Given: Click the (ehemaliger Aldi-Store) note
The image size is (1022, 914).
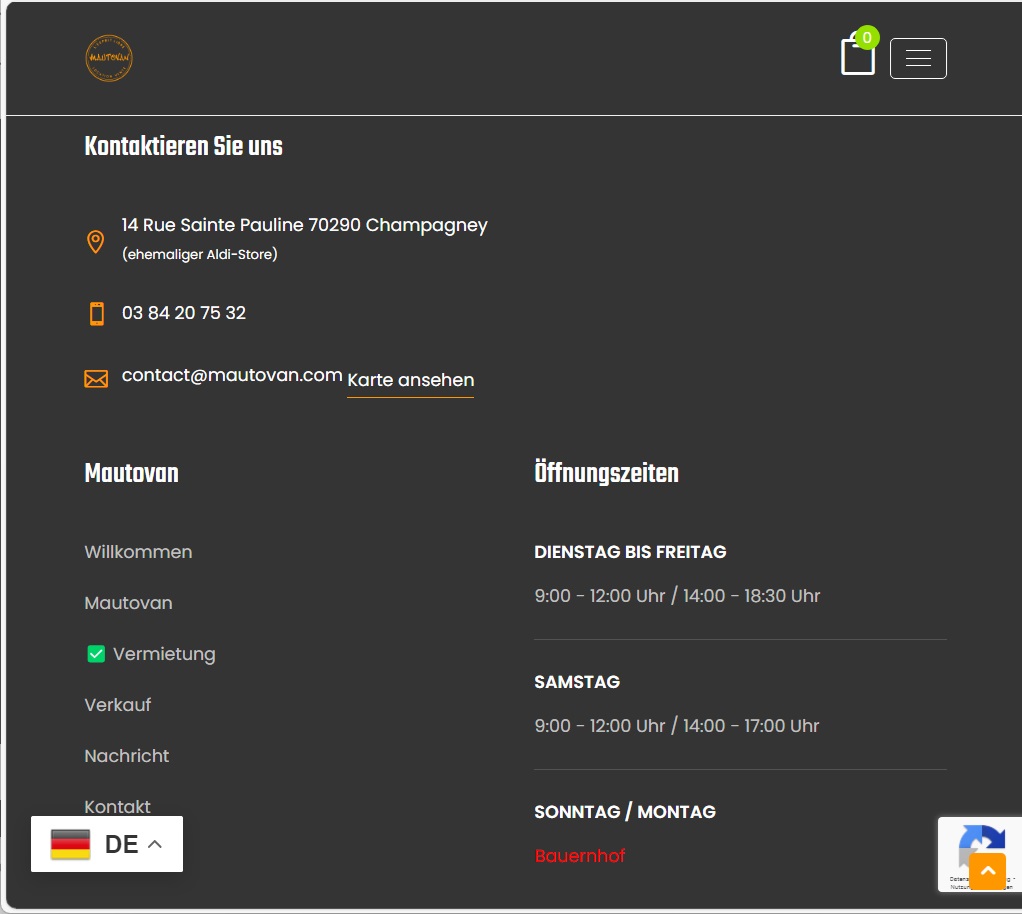Looking at the screenshot, I should pos(200,254).
